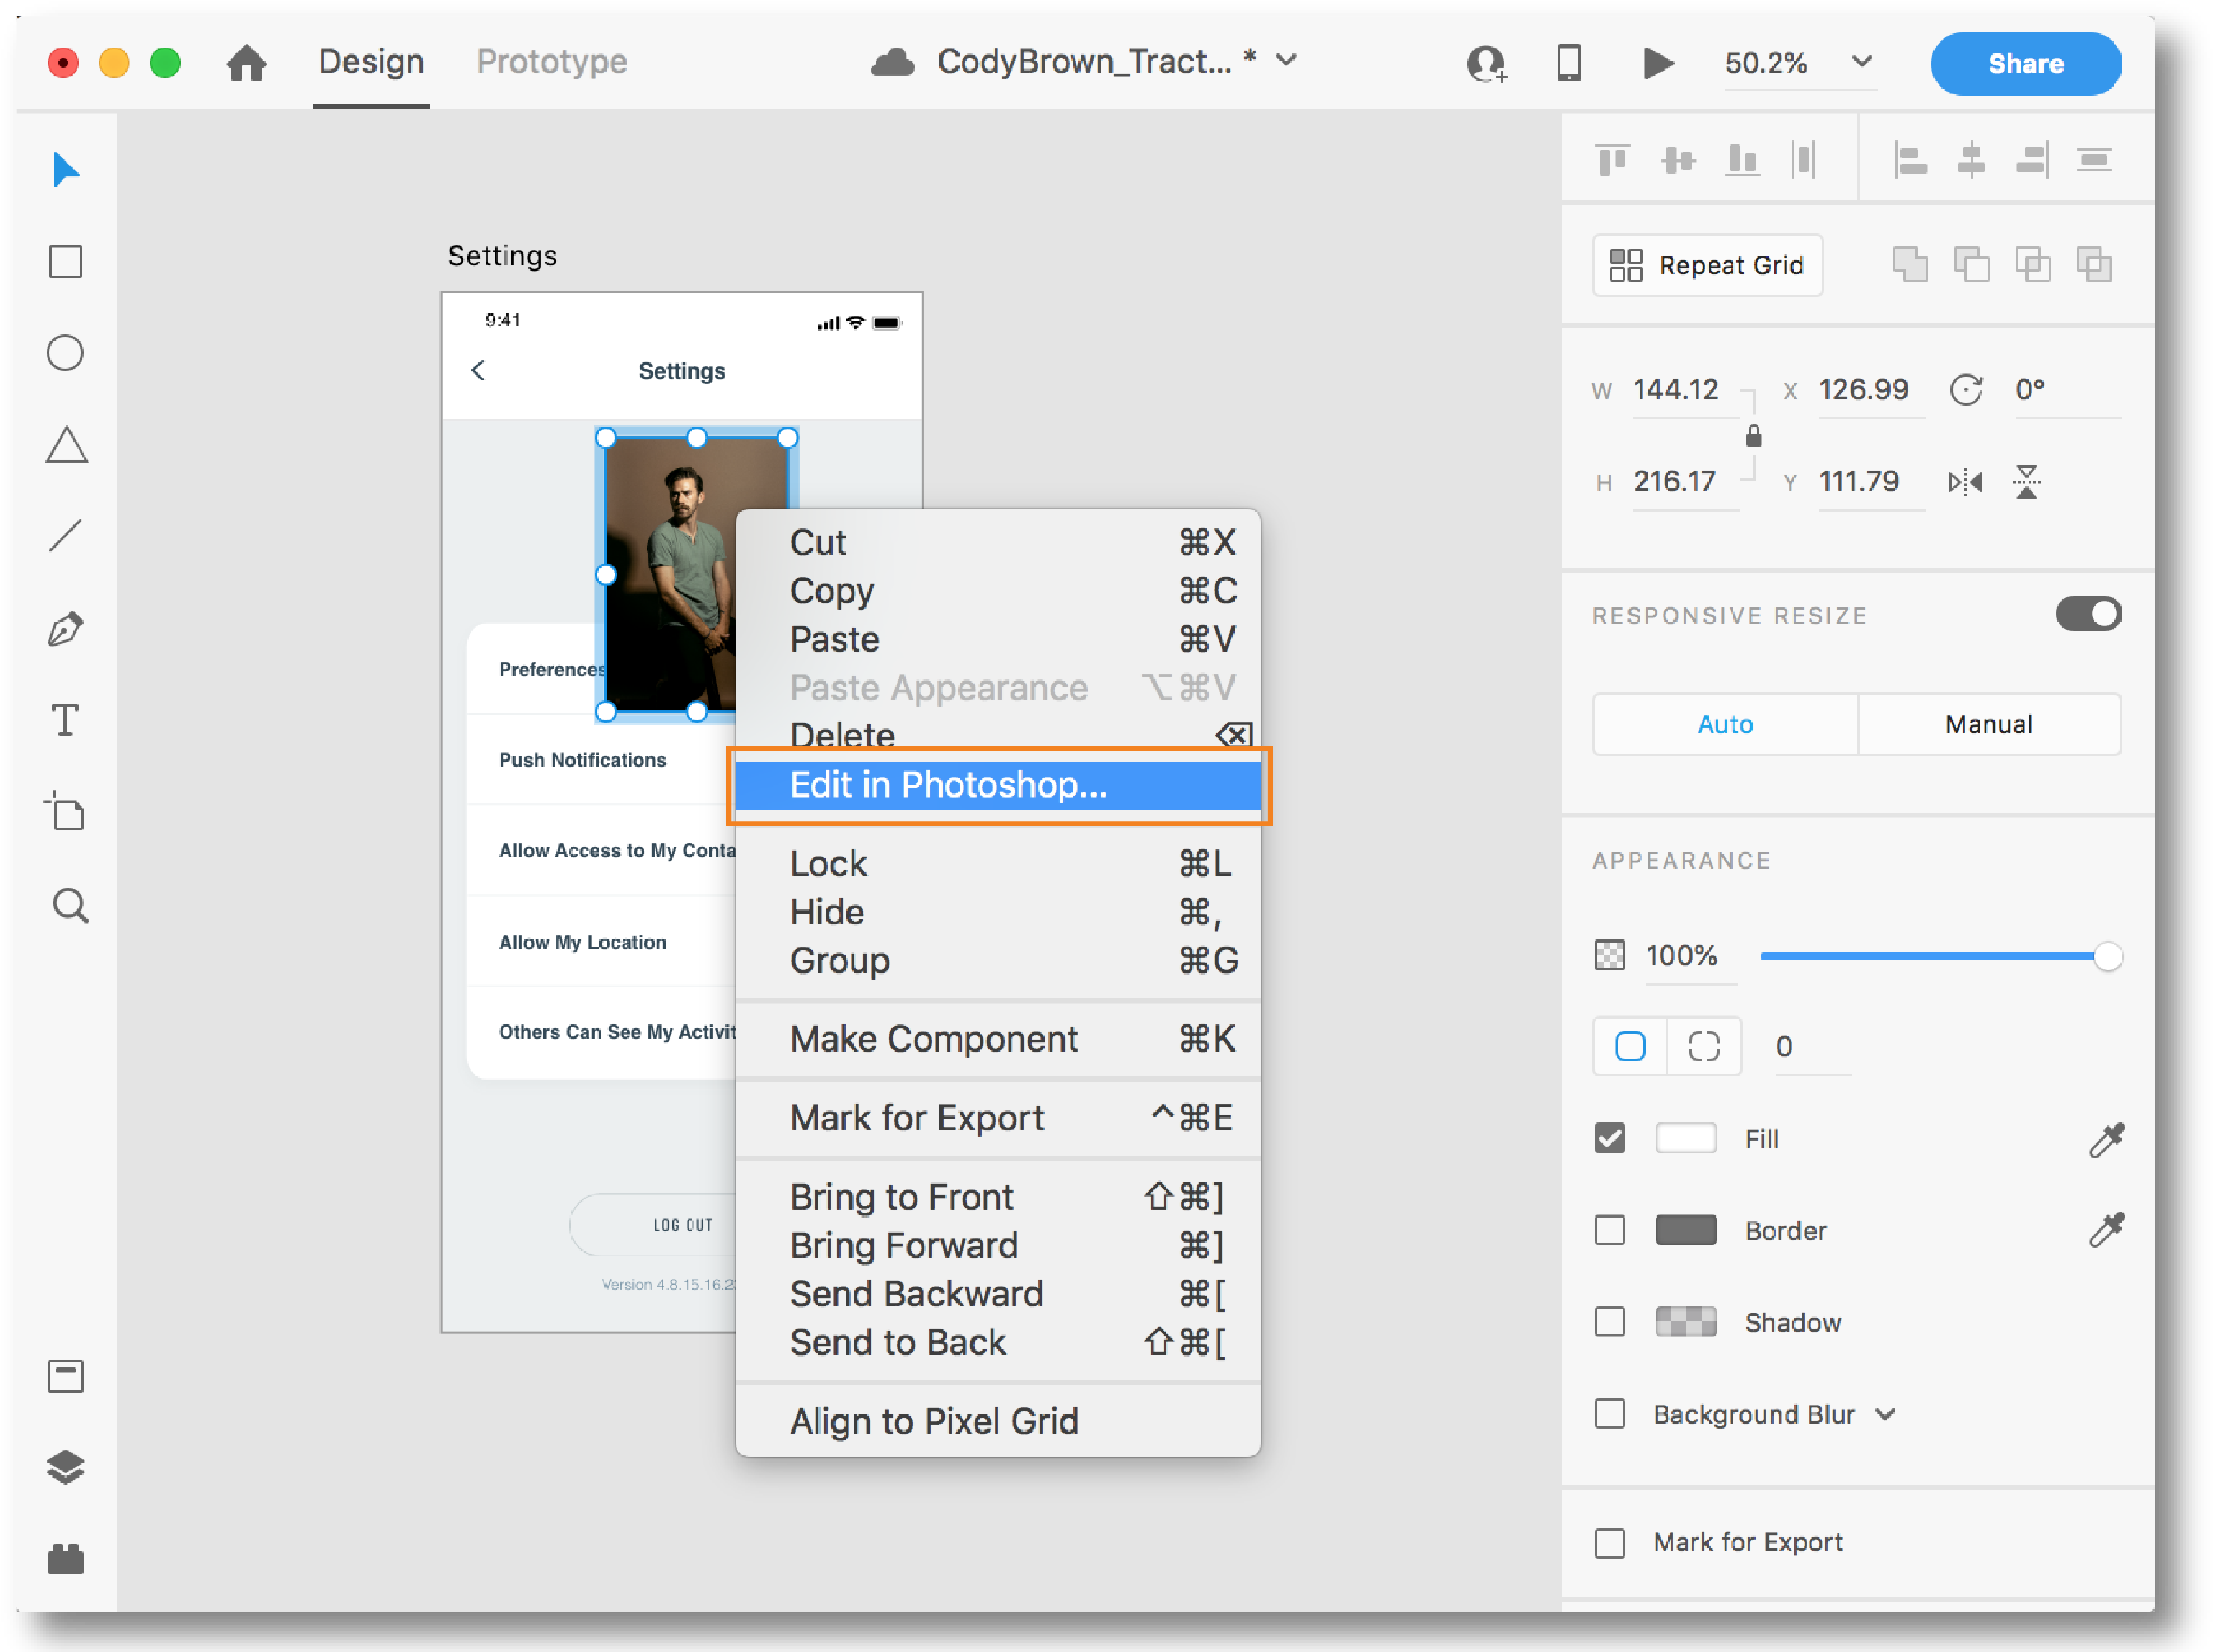This screenshot has height=1652, width=2213.
Task: Open the Plugins panel icon
Action: coord(66,1558)
